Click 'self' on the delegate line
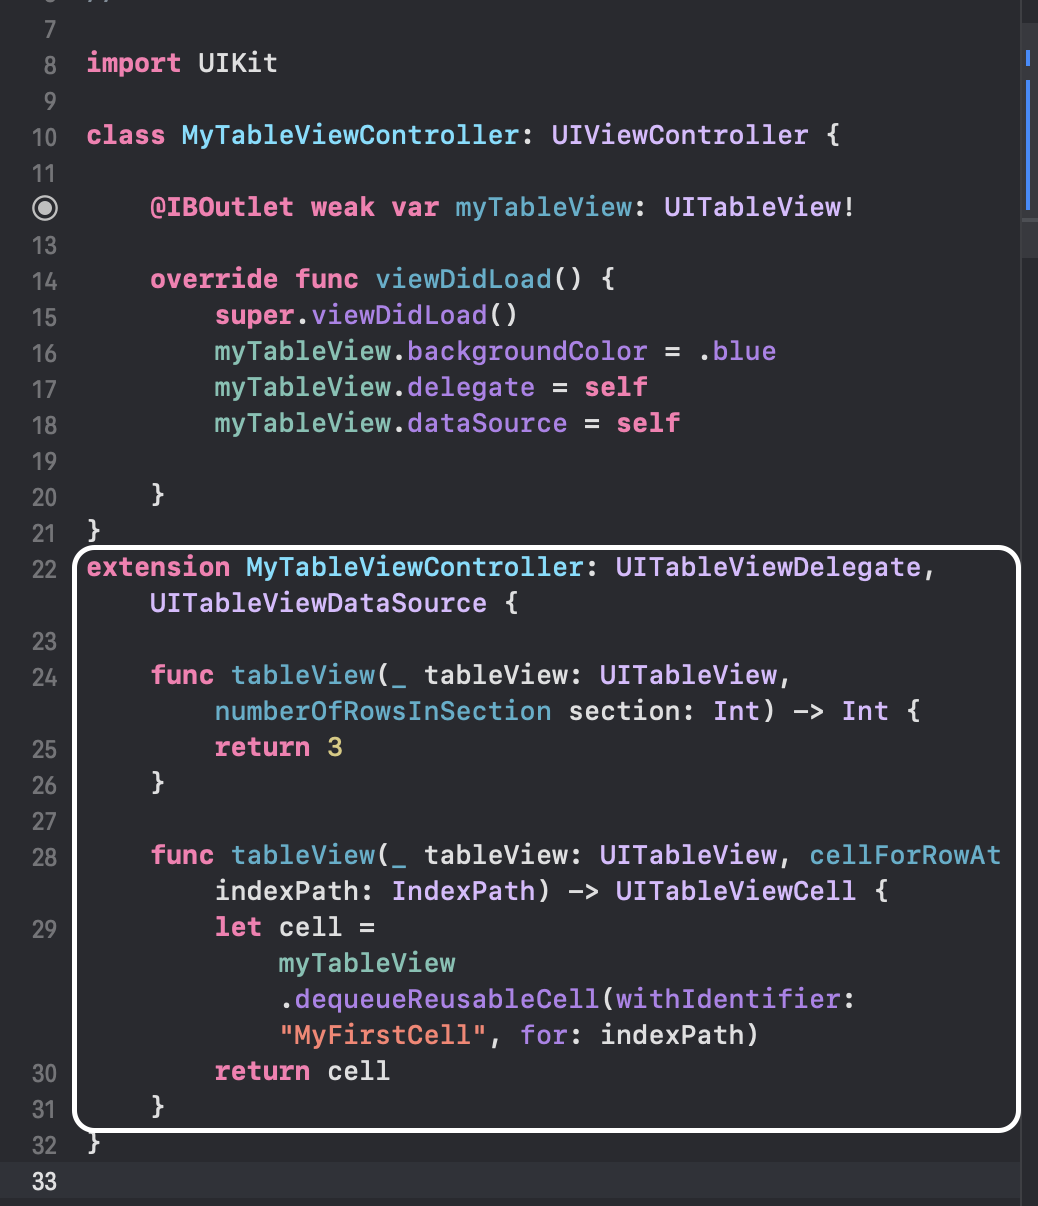 click(x=616, y=387)
